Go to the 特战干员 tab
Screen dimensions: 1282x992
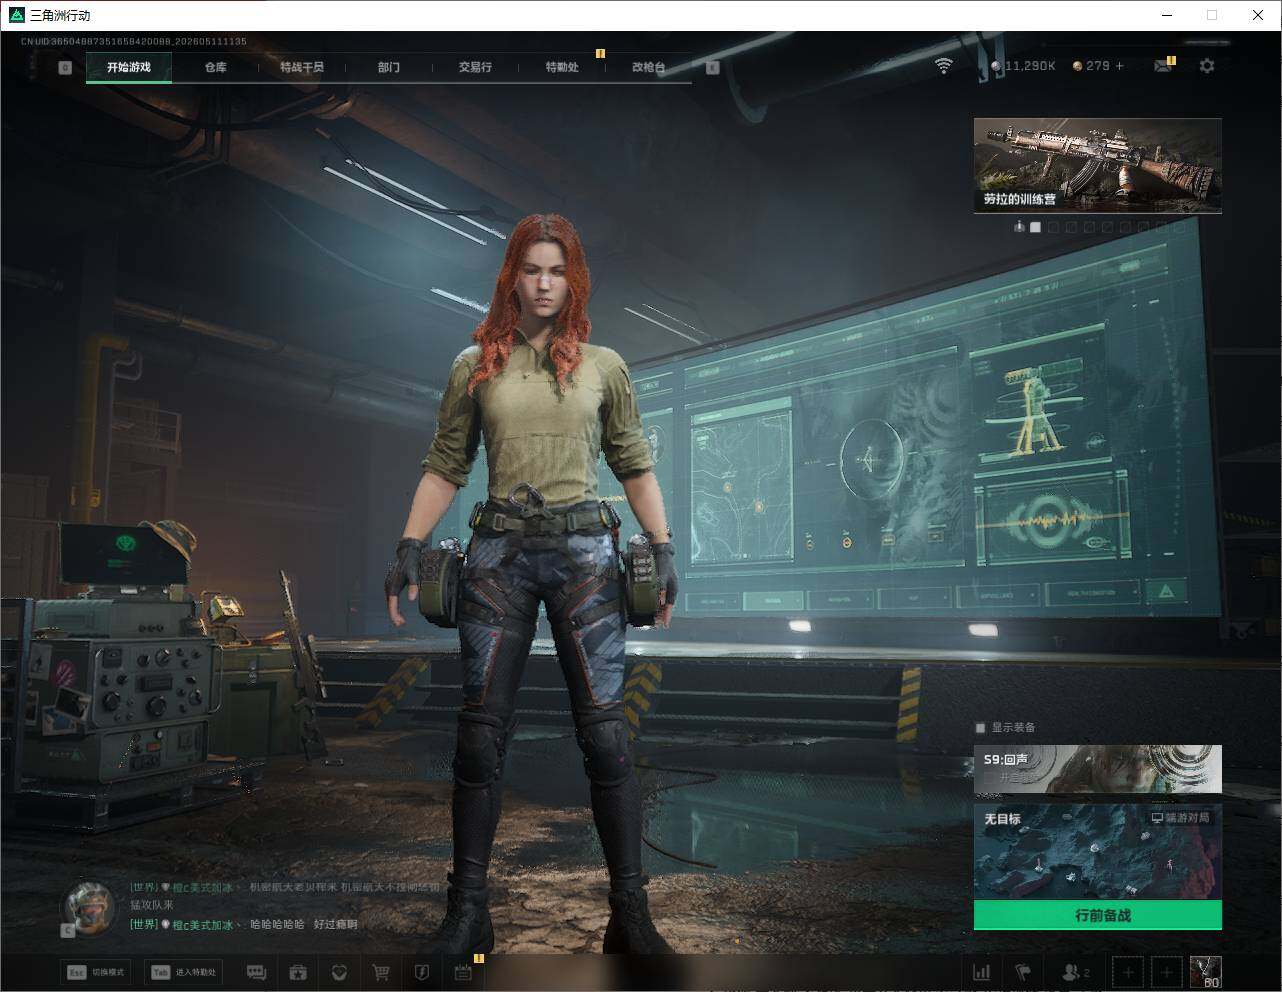302,67
